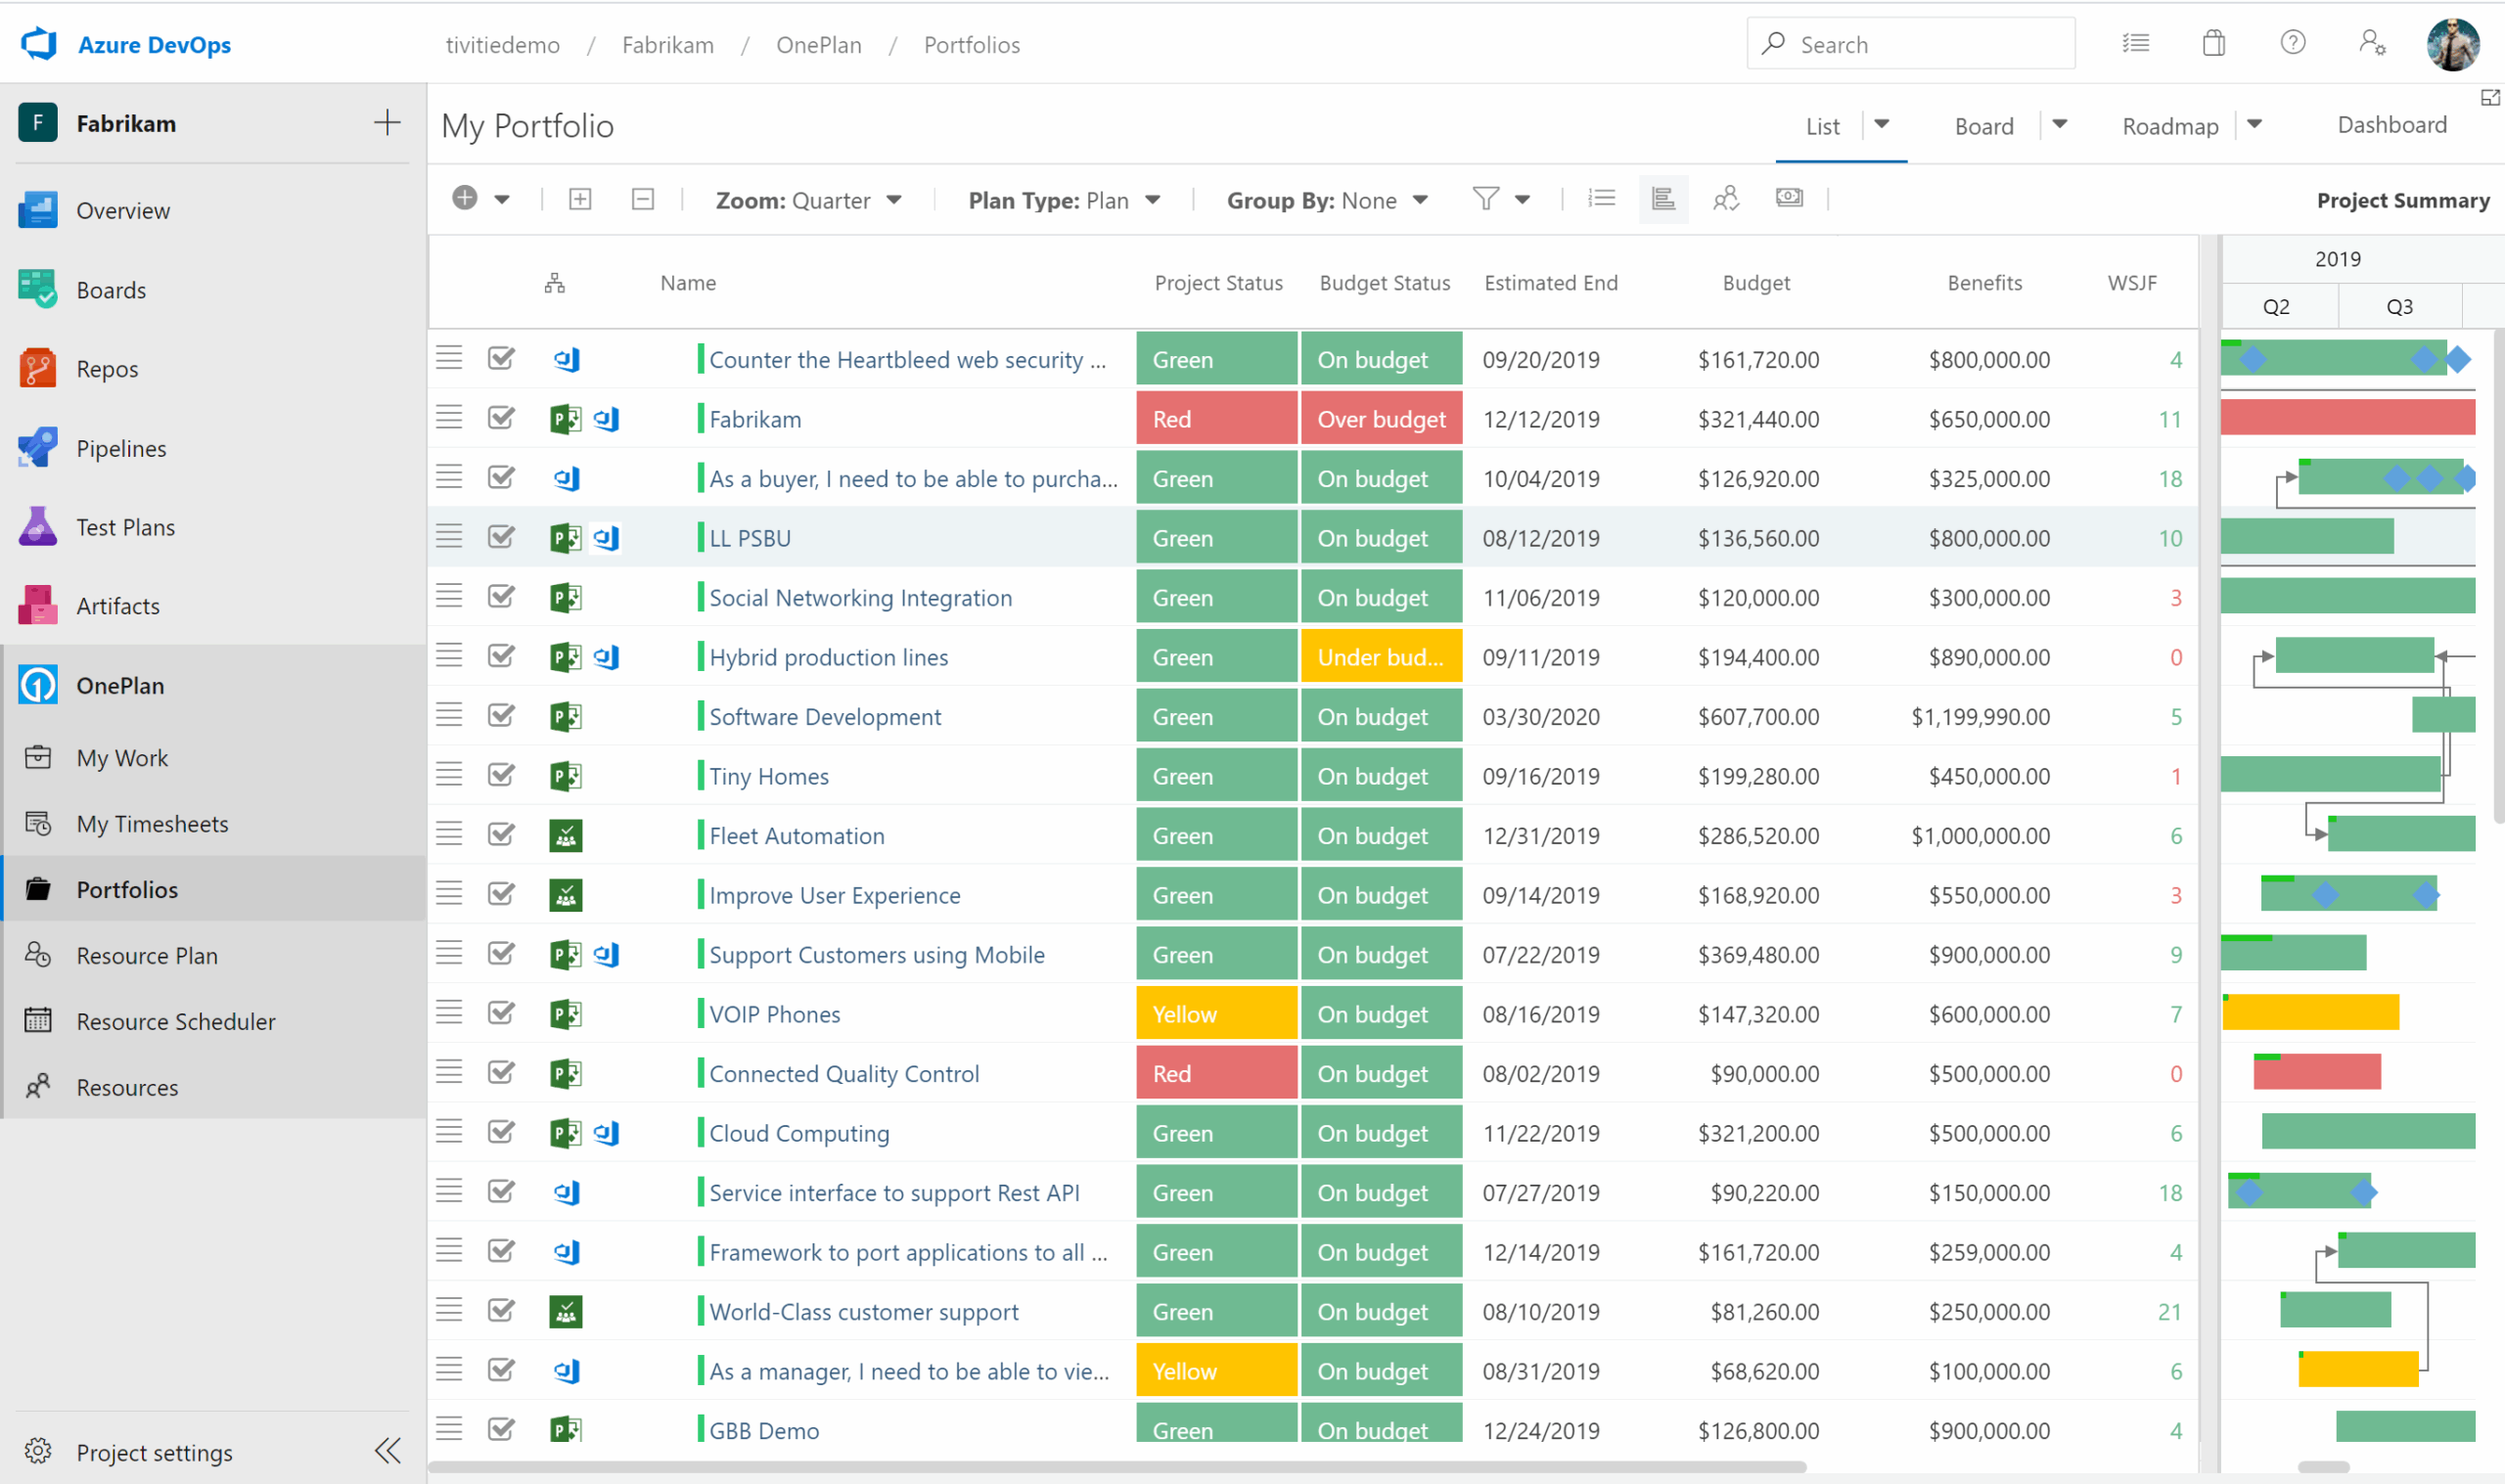Open the Marketplace shopping bag icon

2214,43
